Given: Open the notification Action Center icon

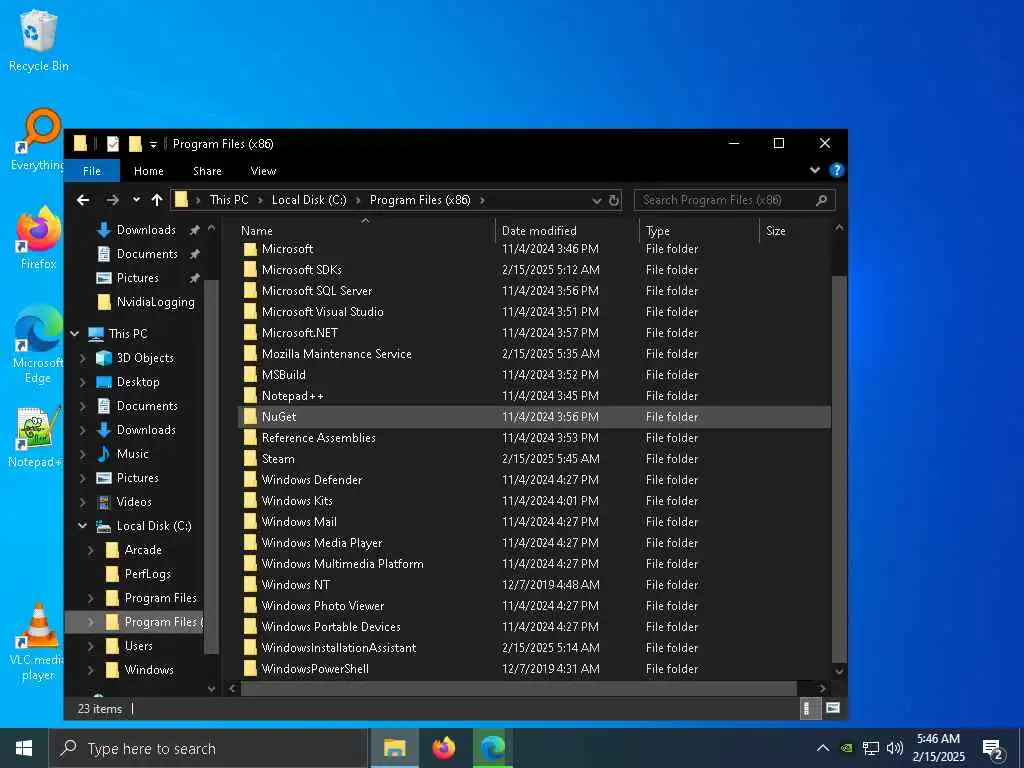Looking at the screenshot, I should coord(993,748).
